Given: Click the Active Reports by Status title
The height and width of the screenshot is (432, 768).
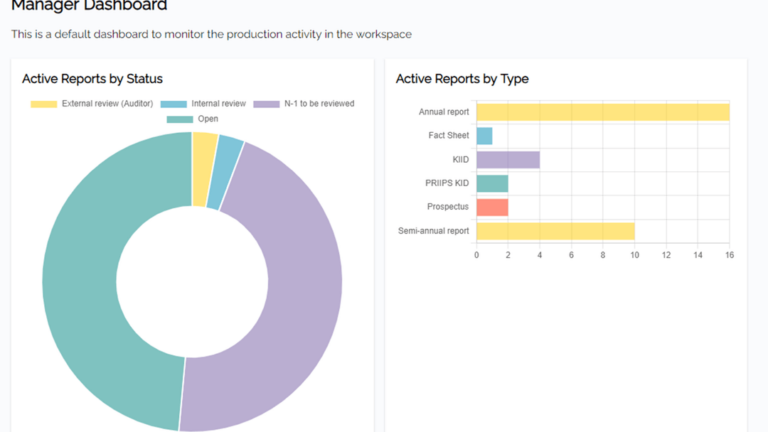Looking at the screenshot, I should coord(92,78).
